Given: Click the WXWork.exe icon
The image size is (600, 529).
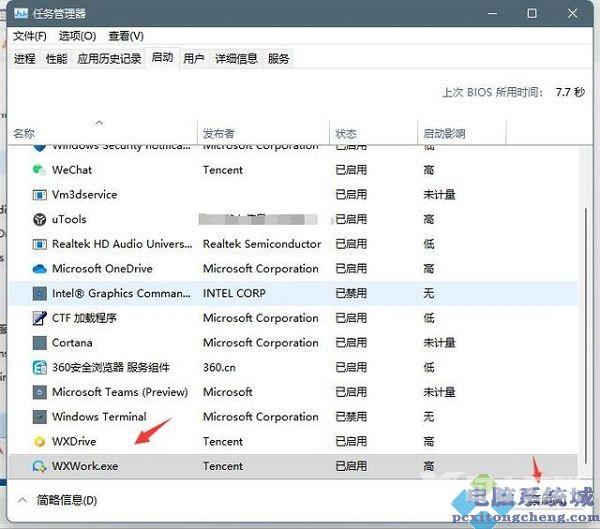Looking at the screenshot, I should tap(39, 466).
